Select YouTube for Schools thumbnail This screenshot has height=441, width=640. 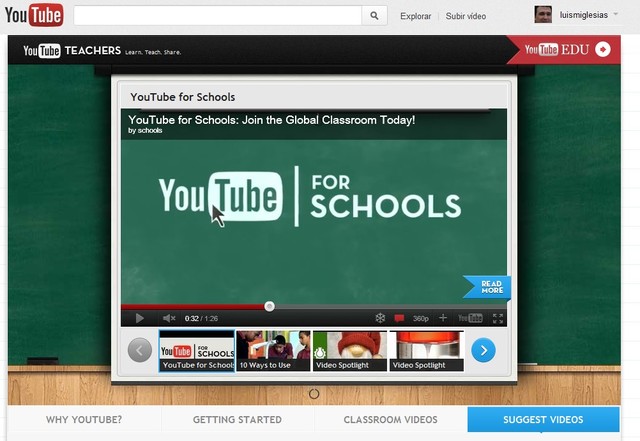[x=197, y=351]
